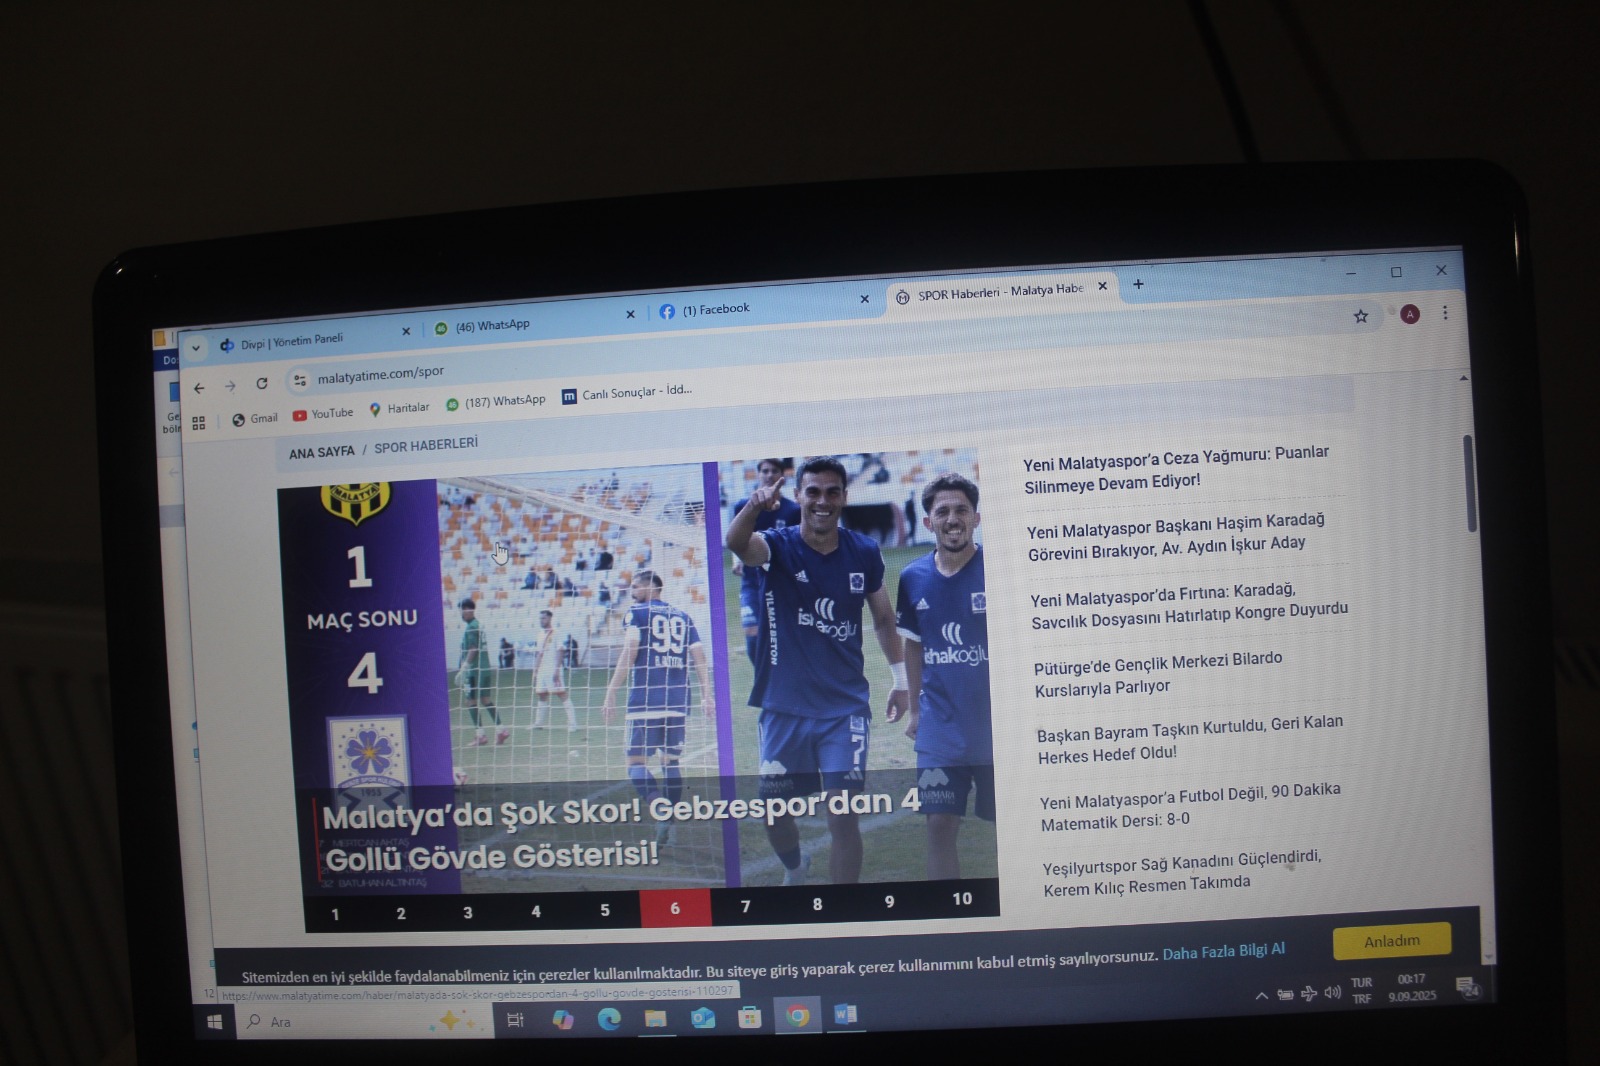Open Microsoft Edge from the taskbar

(609, 1018)
